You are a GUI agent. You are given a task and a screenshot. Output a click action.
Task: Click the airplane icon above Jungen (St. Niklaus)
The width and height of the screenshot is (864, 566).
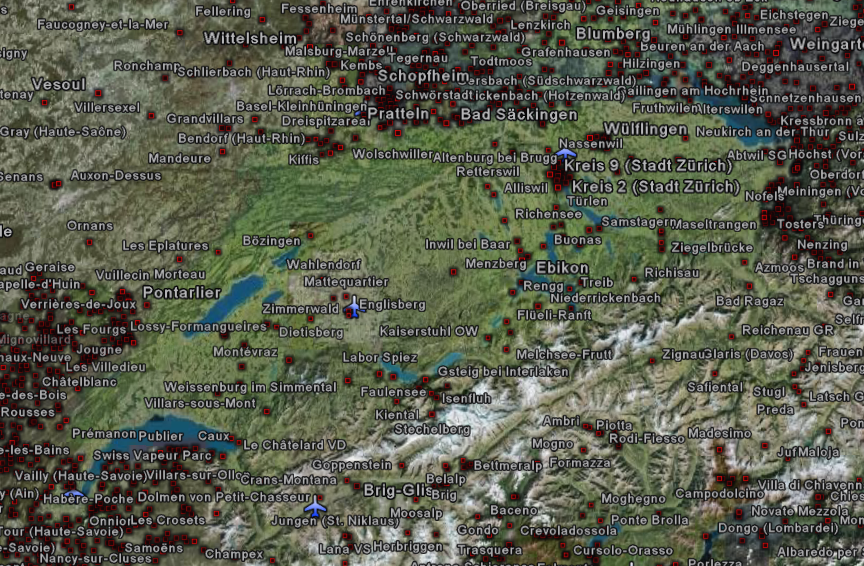pyautogui.click(x=315, y=505)
